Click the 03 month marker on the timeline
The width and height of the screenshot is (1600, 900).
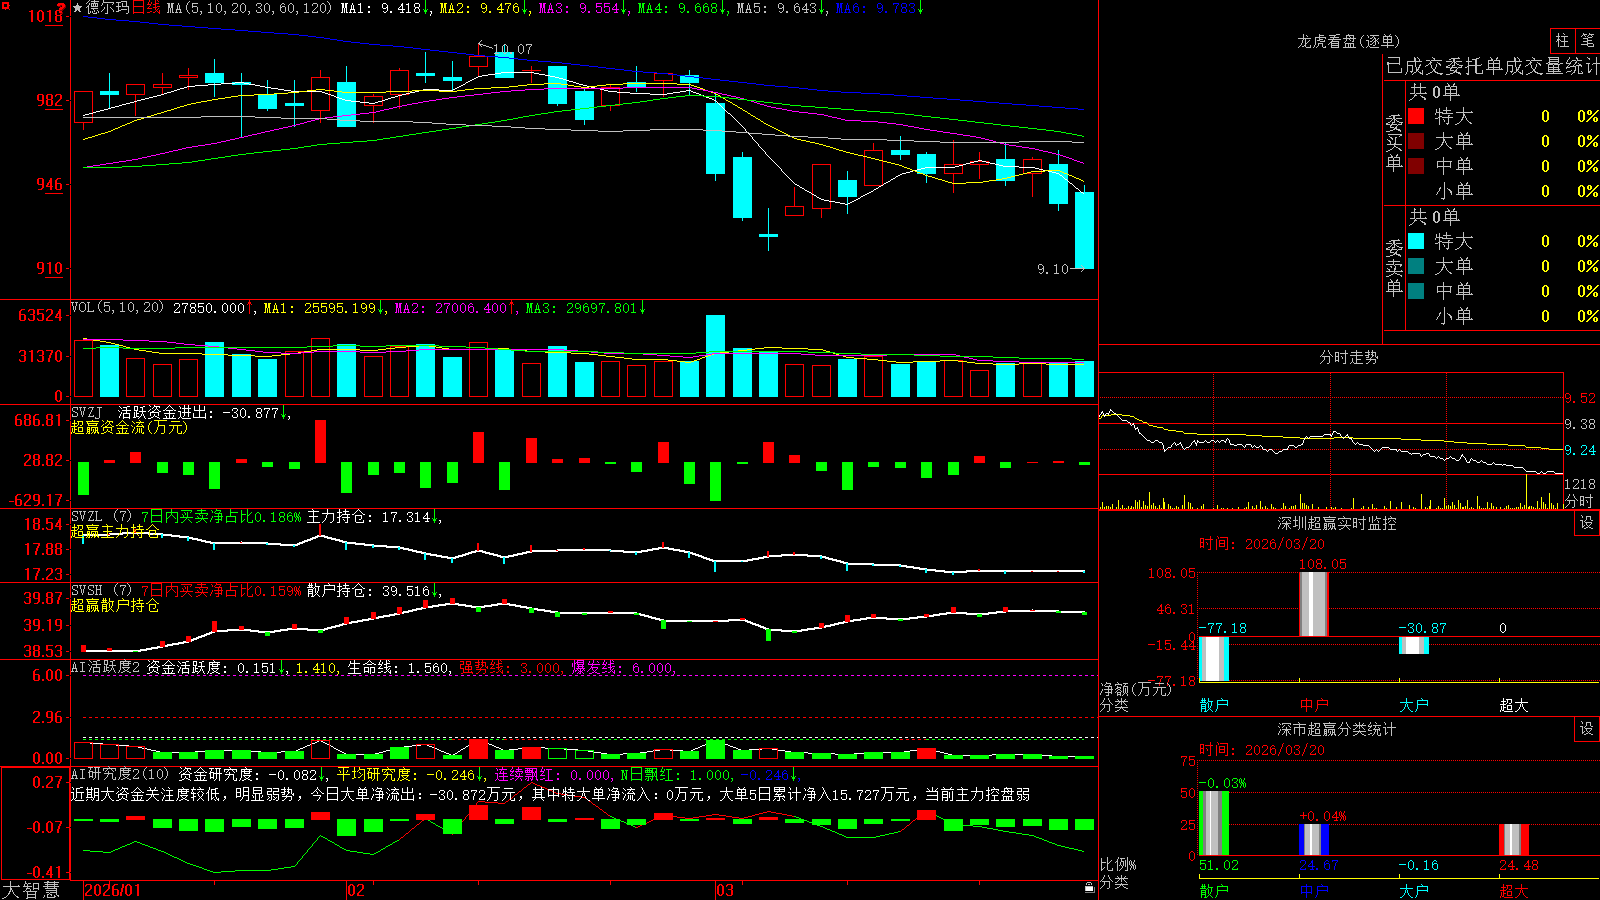point(726,890)
